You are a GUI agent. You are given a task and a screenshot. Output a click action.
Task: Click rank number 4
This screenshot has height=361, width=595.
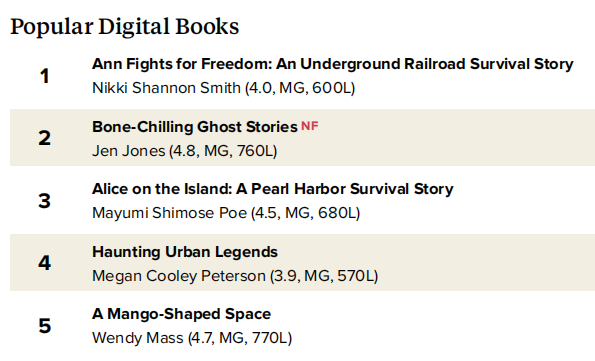pos(44,263)
